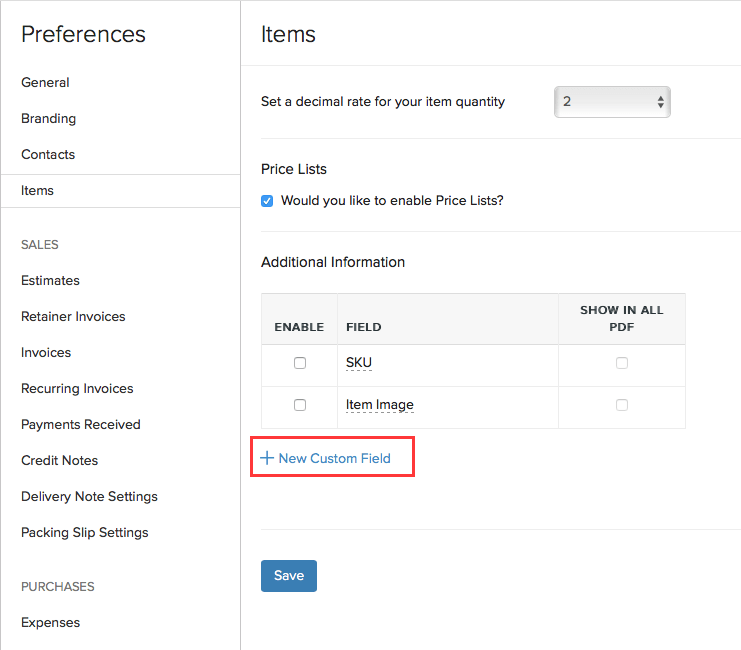Select Contacts in the sidebar
The width and height of the screenshot is (741, 650).
[x=48, y=154]
